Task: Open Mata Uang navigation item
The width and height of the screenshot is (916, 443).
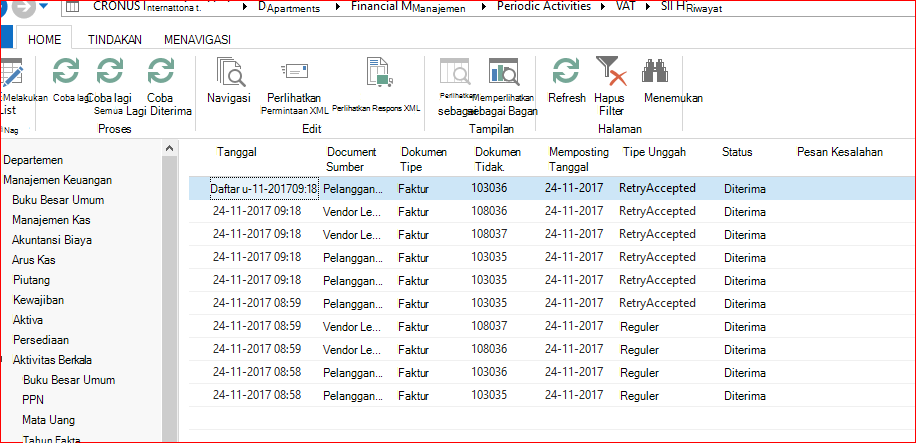Action: coord(48,420)
